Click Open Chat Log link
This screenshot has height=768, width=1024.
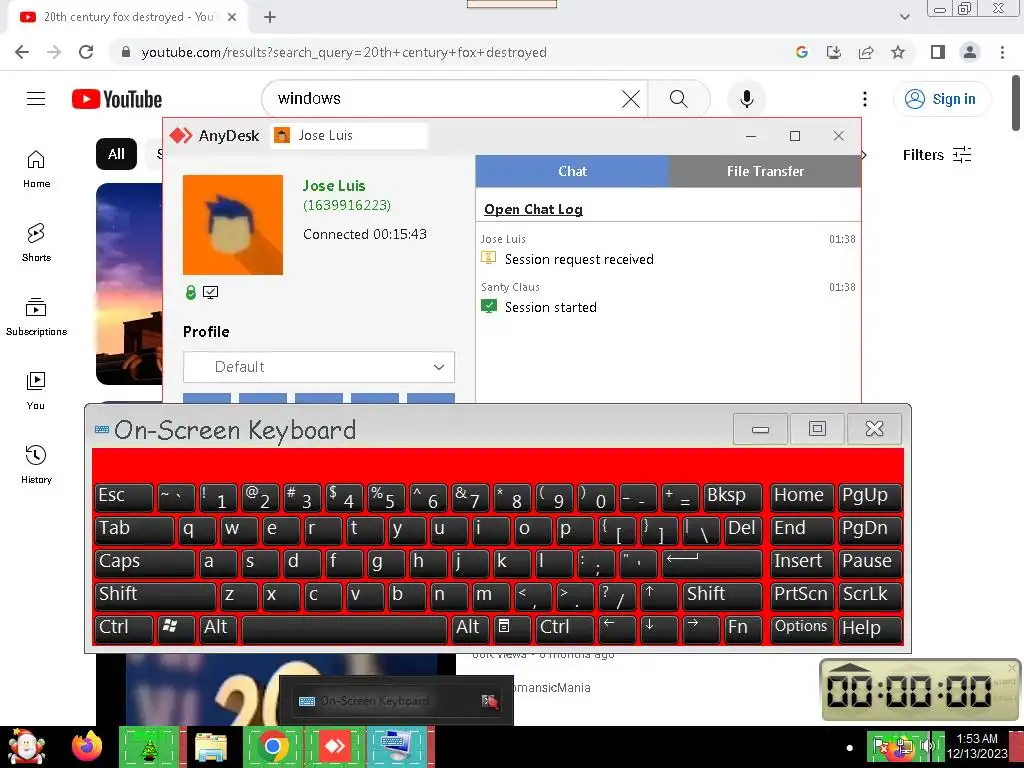point(533,209)
